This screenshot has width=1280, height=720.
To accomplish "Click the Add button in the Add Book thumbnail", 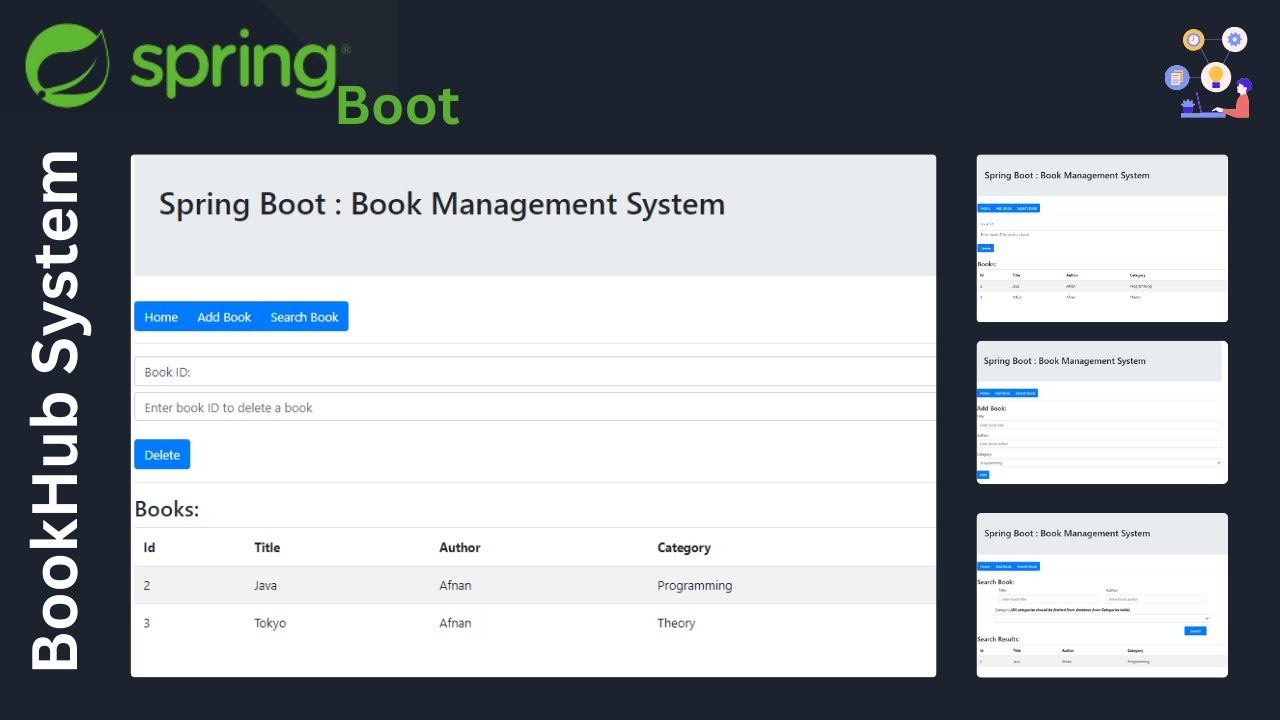I will point(983,475).
